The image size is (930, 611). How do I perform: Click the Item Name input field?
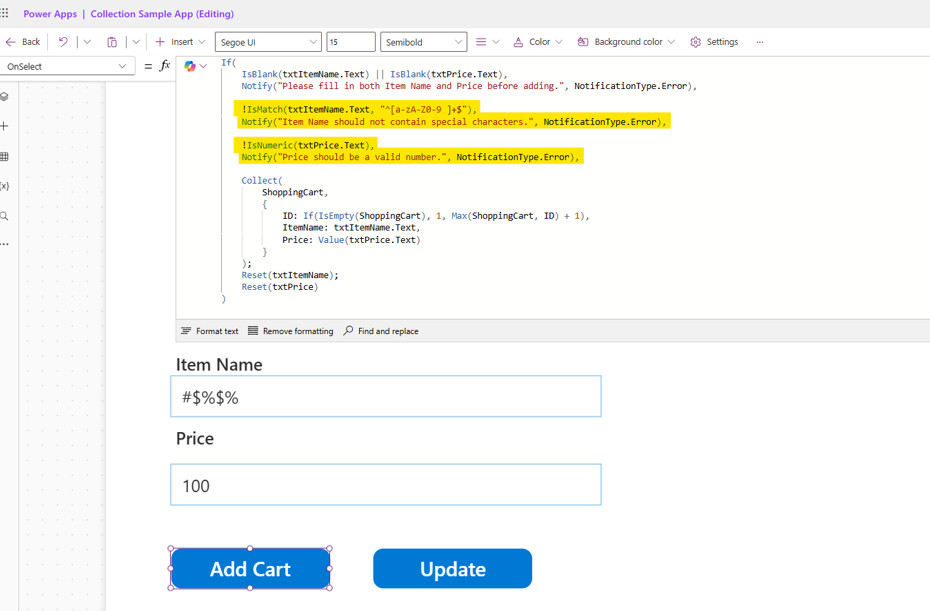point(386,396)
